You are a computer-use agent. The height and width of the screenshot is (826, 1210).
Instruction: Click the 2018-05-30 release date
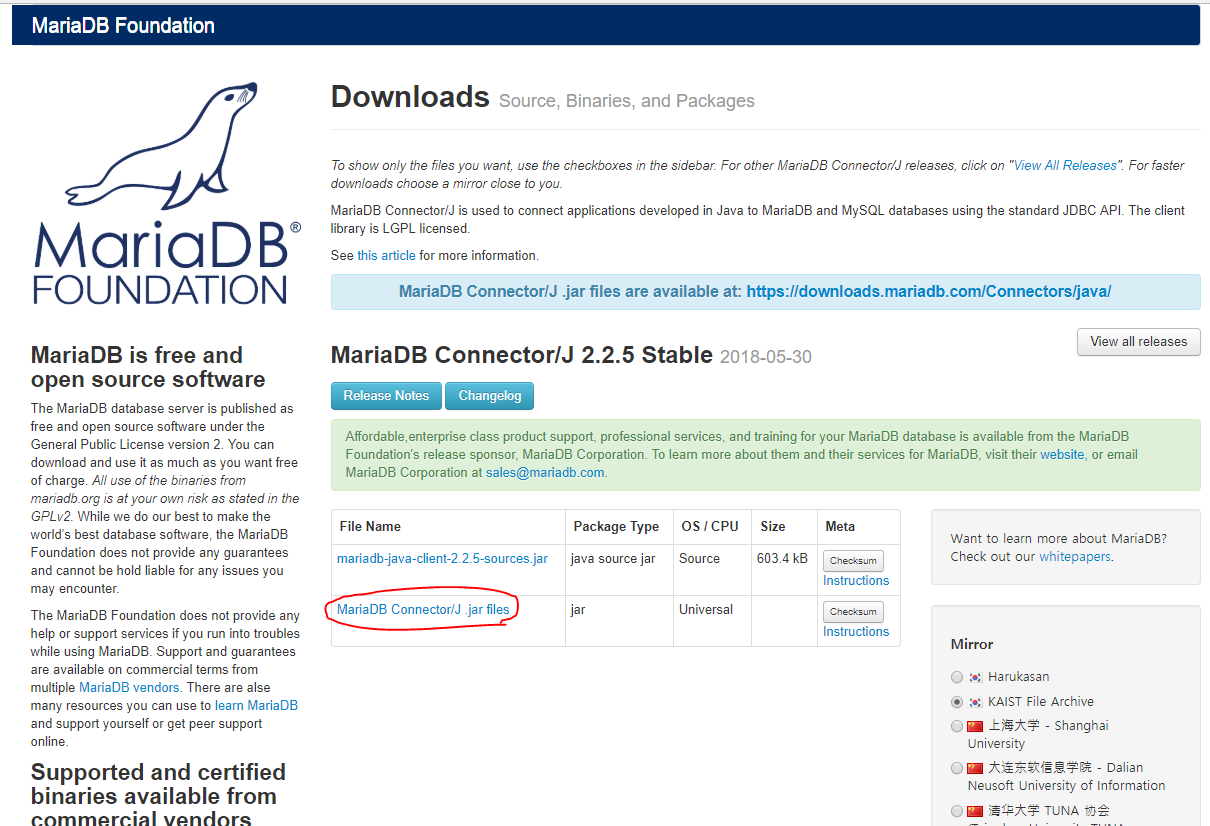766,357
